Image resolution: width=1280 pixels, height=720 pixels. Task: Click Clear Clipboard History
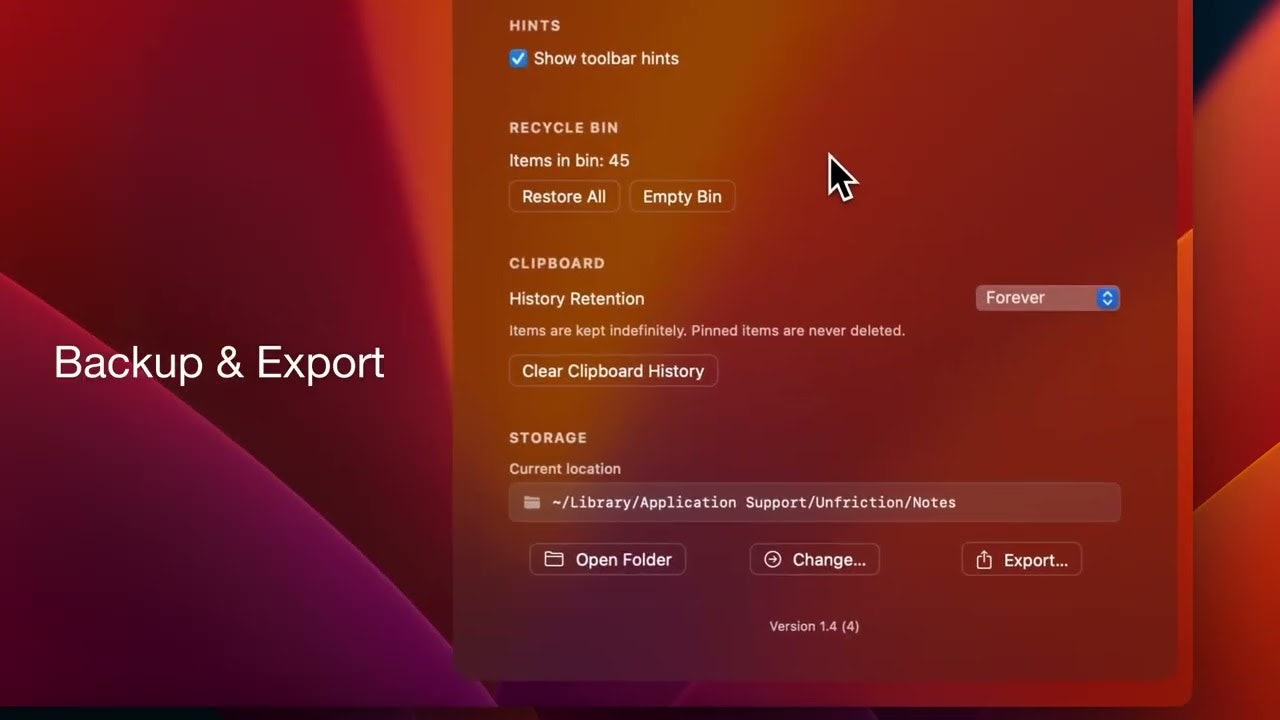tap(613, 371)
